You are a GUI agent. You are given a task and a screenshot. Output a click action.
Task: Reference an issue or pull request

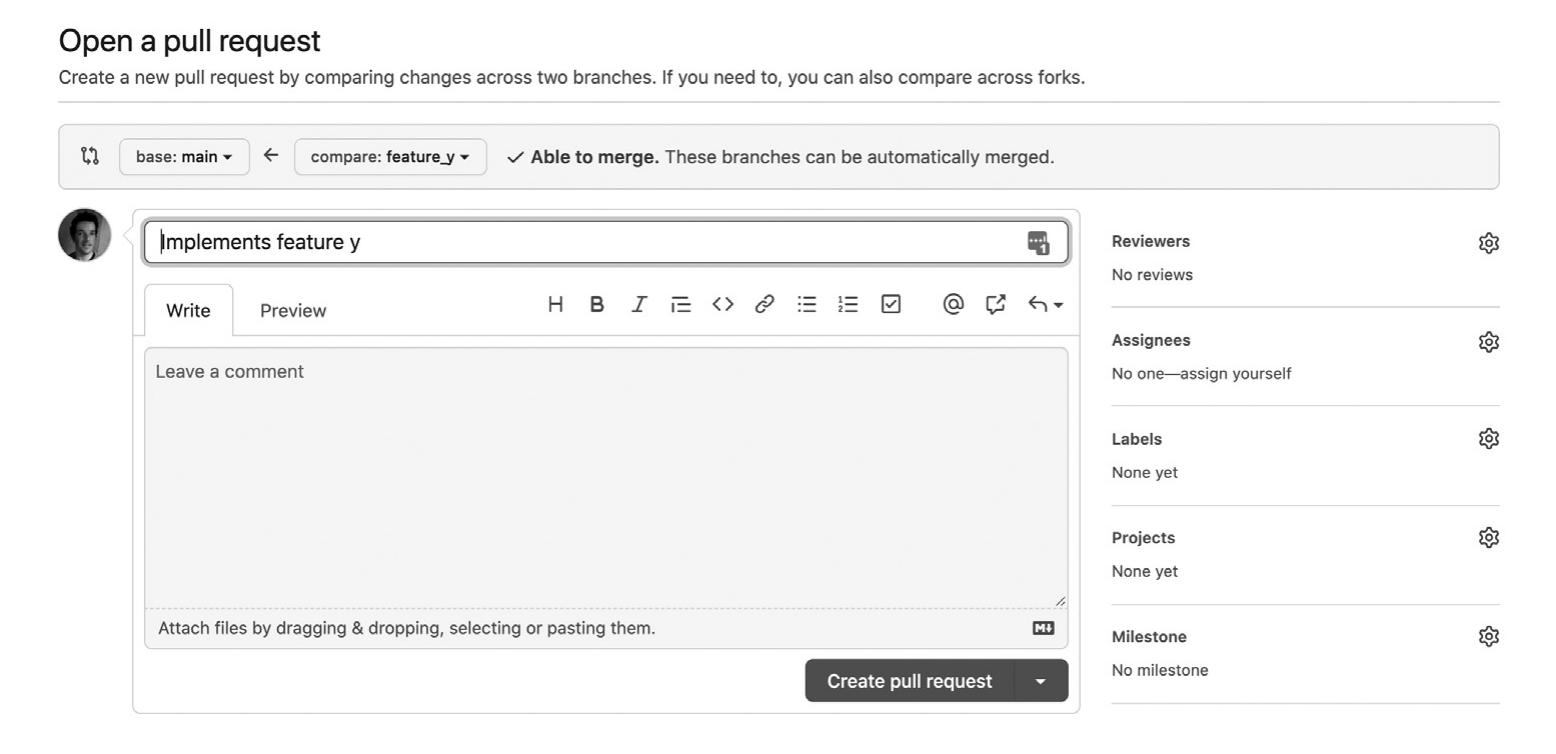pyautogui.click(x=995, y=305)
